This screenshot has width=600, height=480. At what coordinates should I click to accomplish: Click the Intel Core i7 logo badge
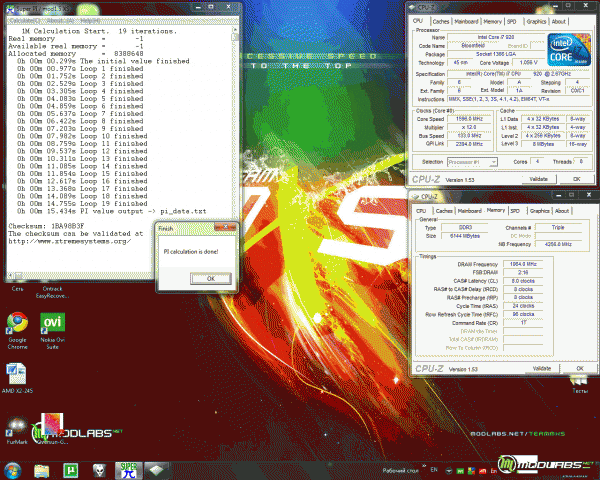pos(569,49)
